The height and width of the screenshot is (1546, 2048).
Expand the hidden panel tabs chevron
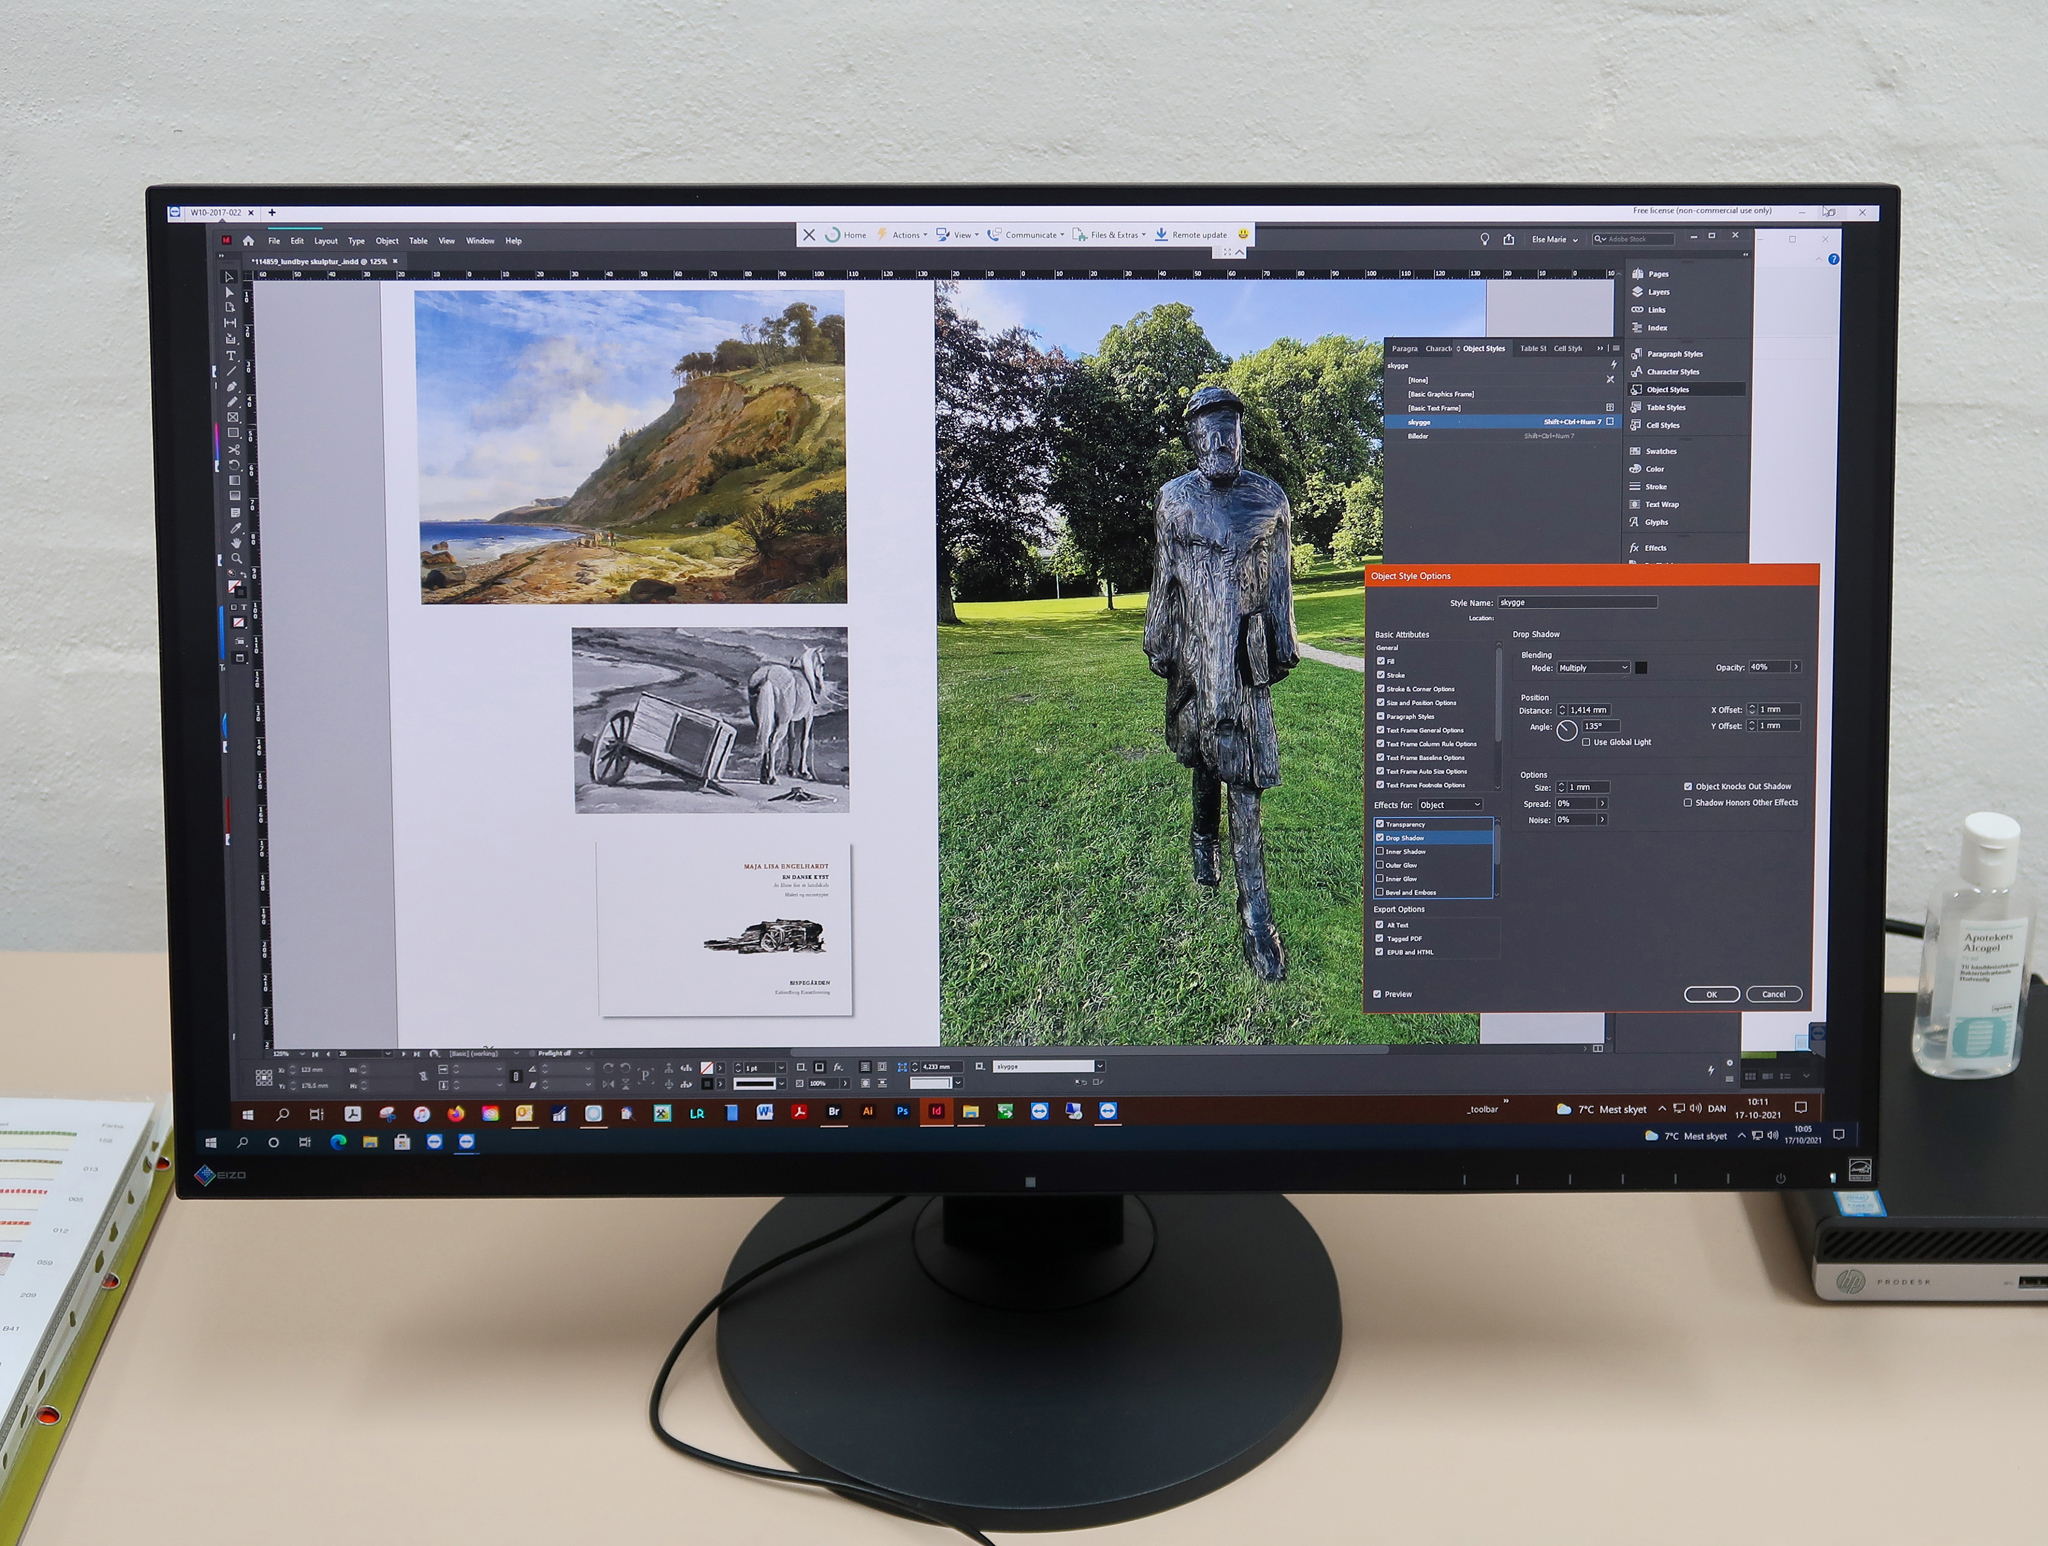1600,349
